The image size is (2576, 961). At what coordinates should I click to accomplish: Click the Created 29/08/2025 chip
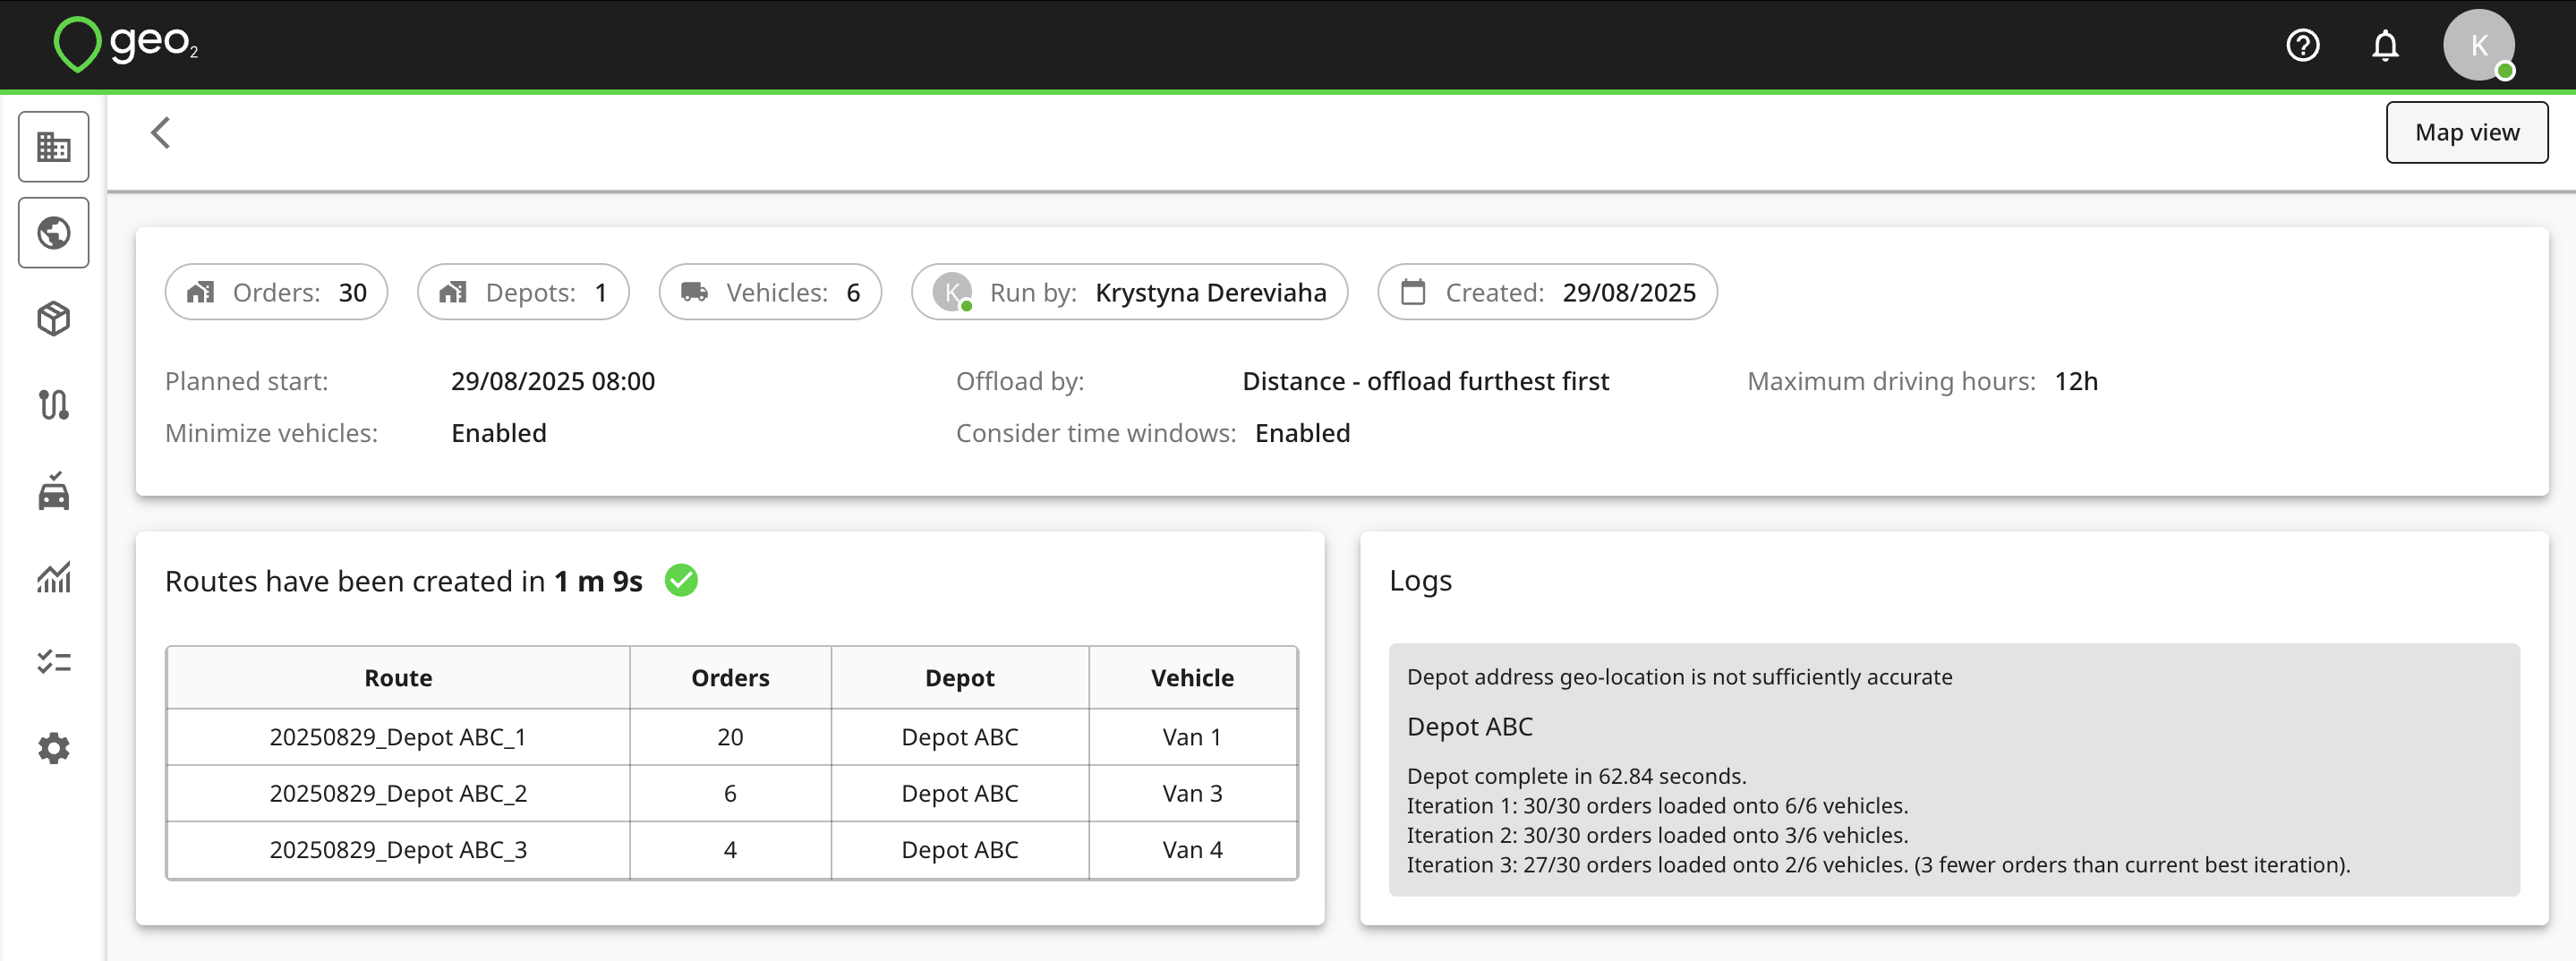point(1547,292)
